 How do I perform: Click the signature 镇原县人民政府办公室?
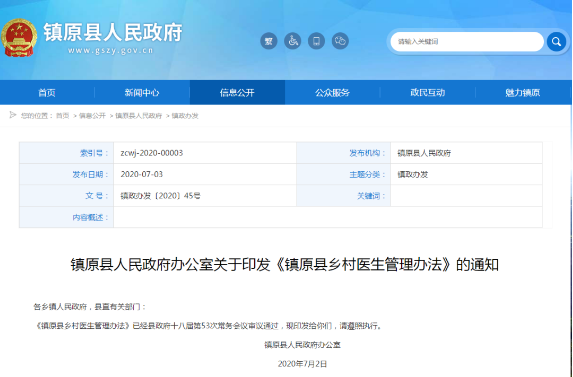click(x=303, y=344)
